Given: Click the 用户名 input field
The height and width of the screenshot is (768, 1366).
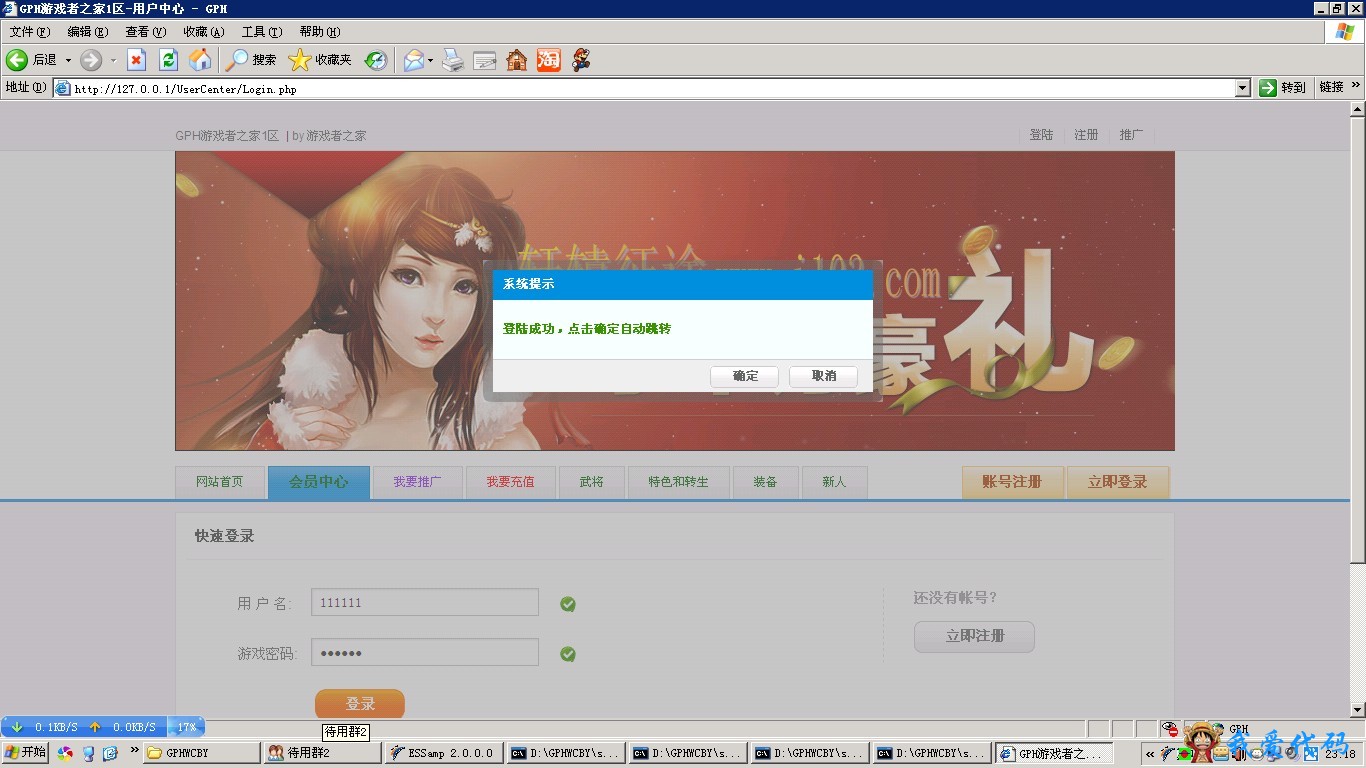Looking at the screenshot, I should coord(425,603).
